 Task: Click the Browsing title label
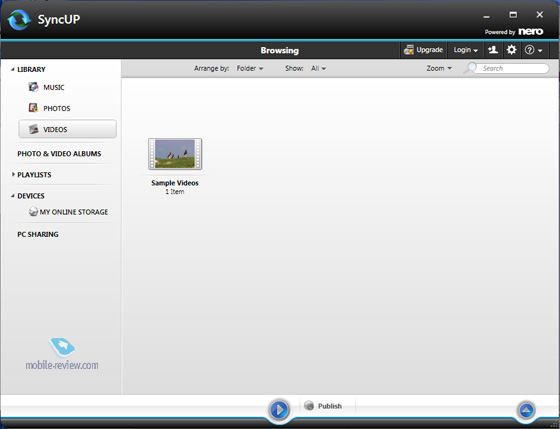pos(280,50)
